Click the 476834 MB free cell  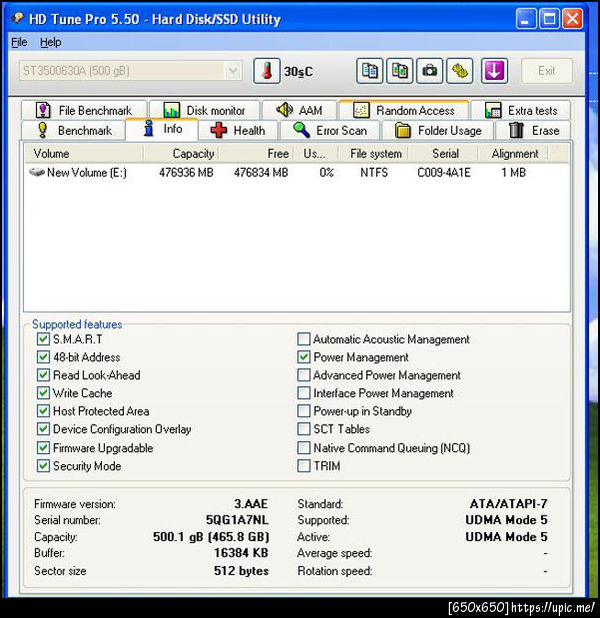pyautogui.click(x=261, y=172)
